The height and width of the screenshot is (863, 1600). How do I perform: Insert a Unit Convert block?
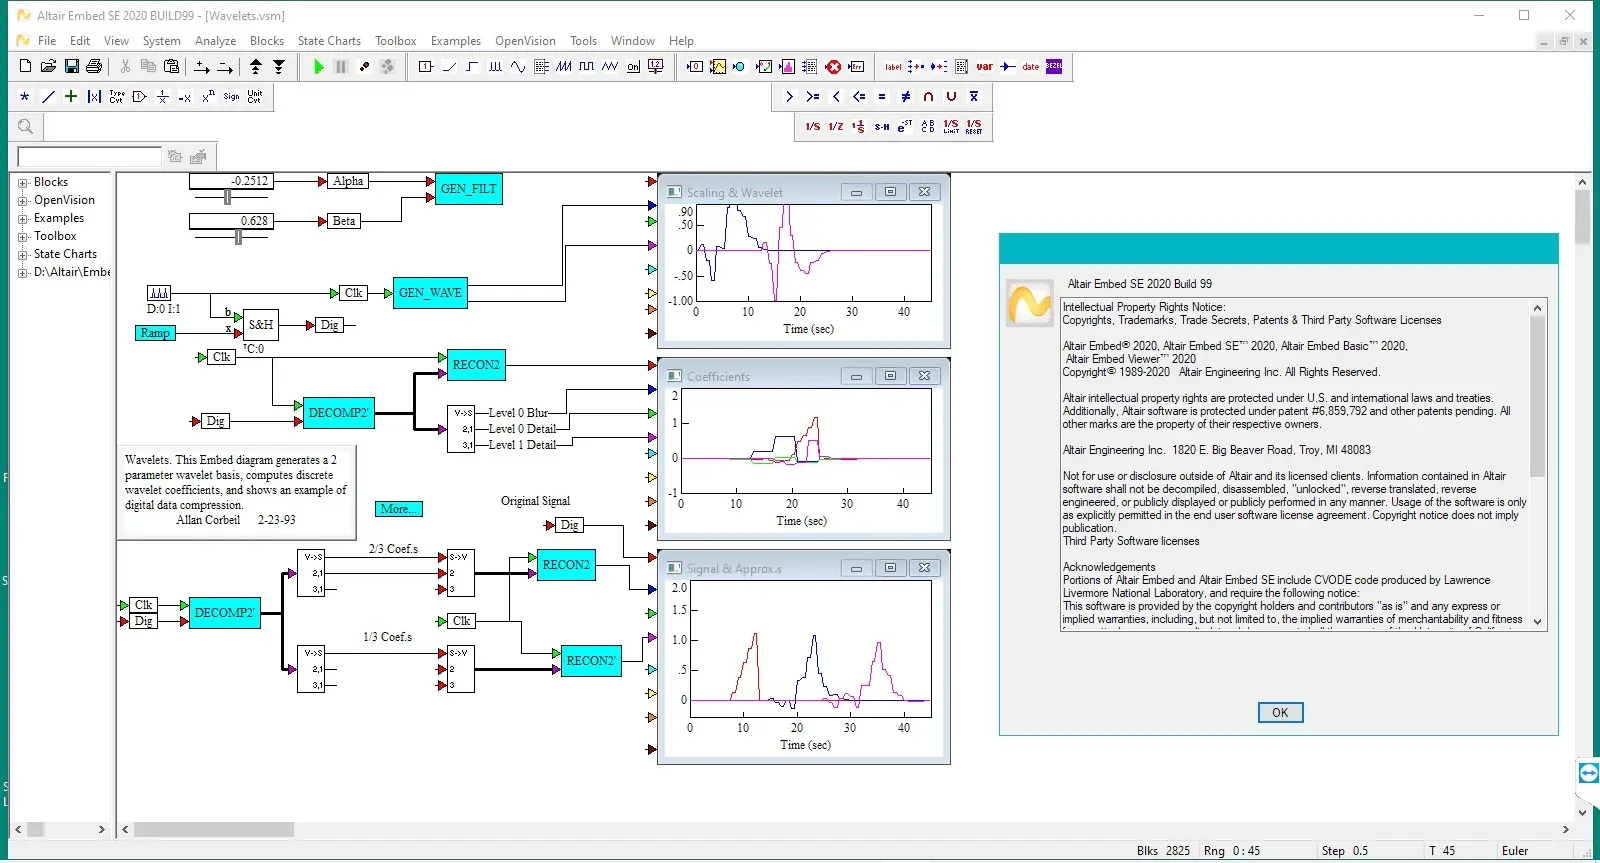coord(255,97)
